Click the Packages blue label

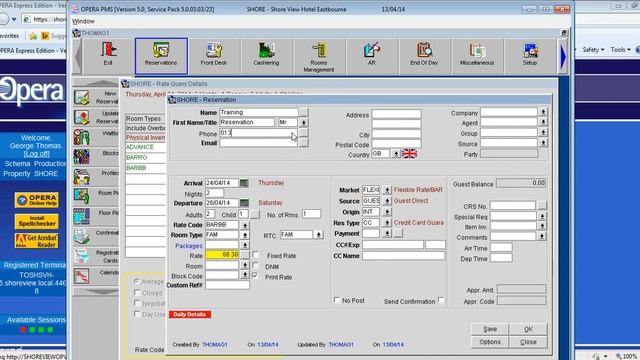click(x=189, y=246)
